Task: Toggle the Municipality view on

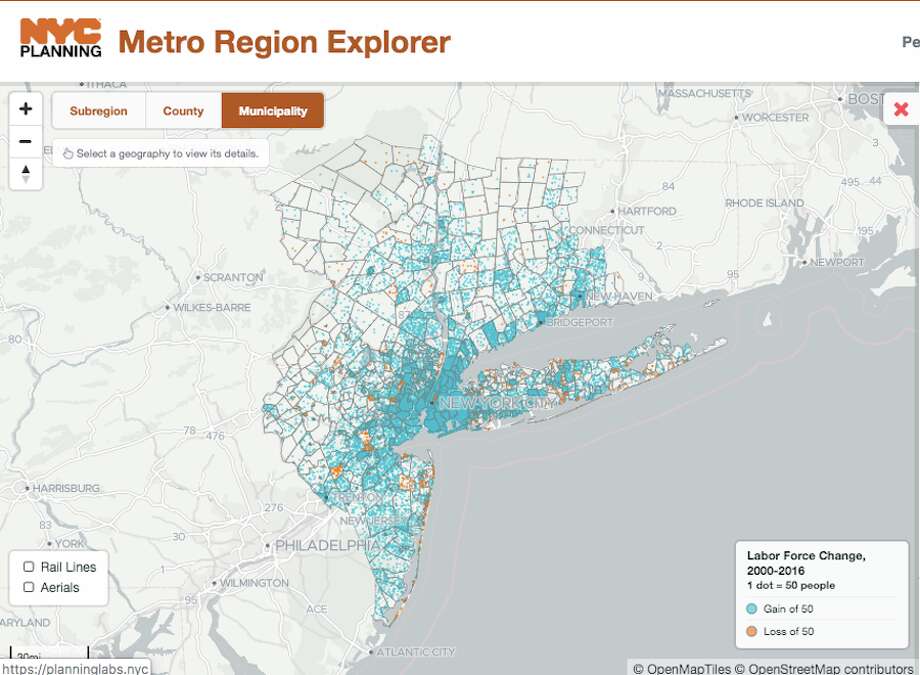Action: [x=272, y=110]
